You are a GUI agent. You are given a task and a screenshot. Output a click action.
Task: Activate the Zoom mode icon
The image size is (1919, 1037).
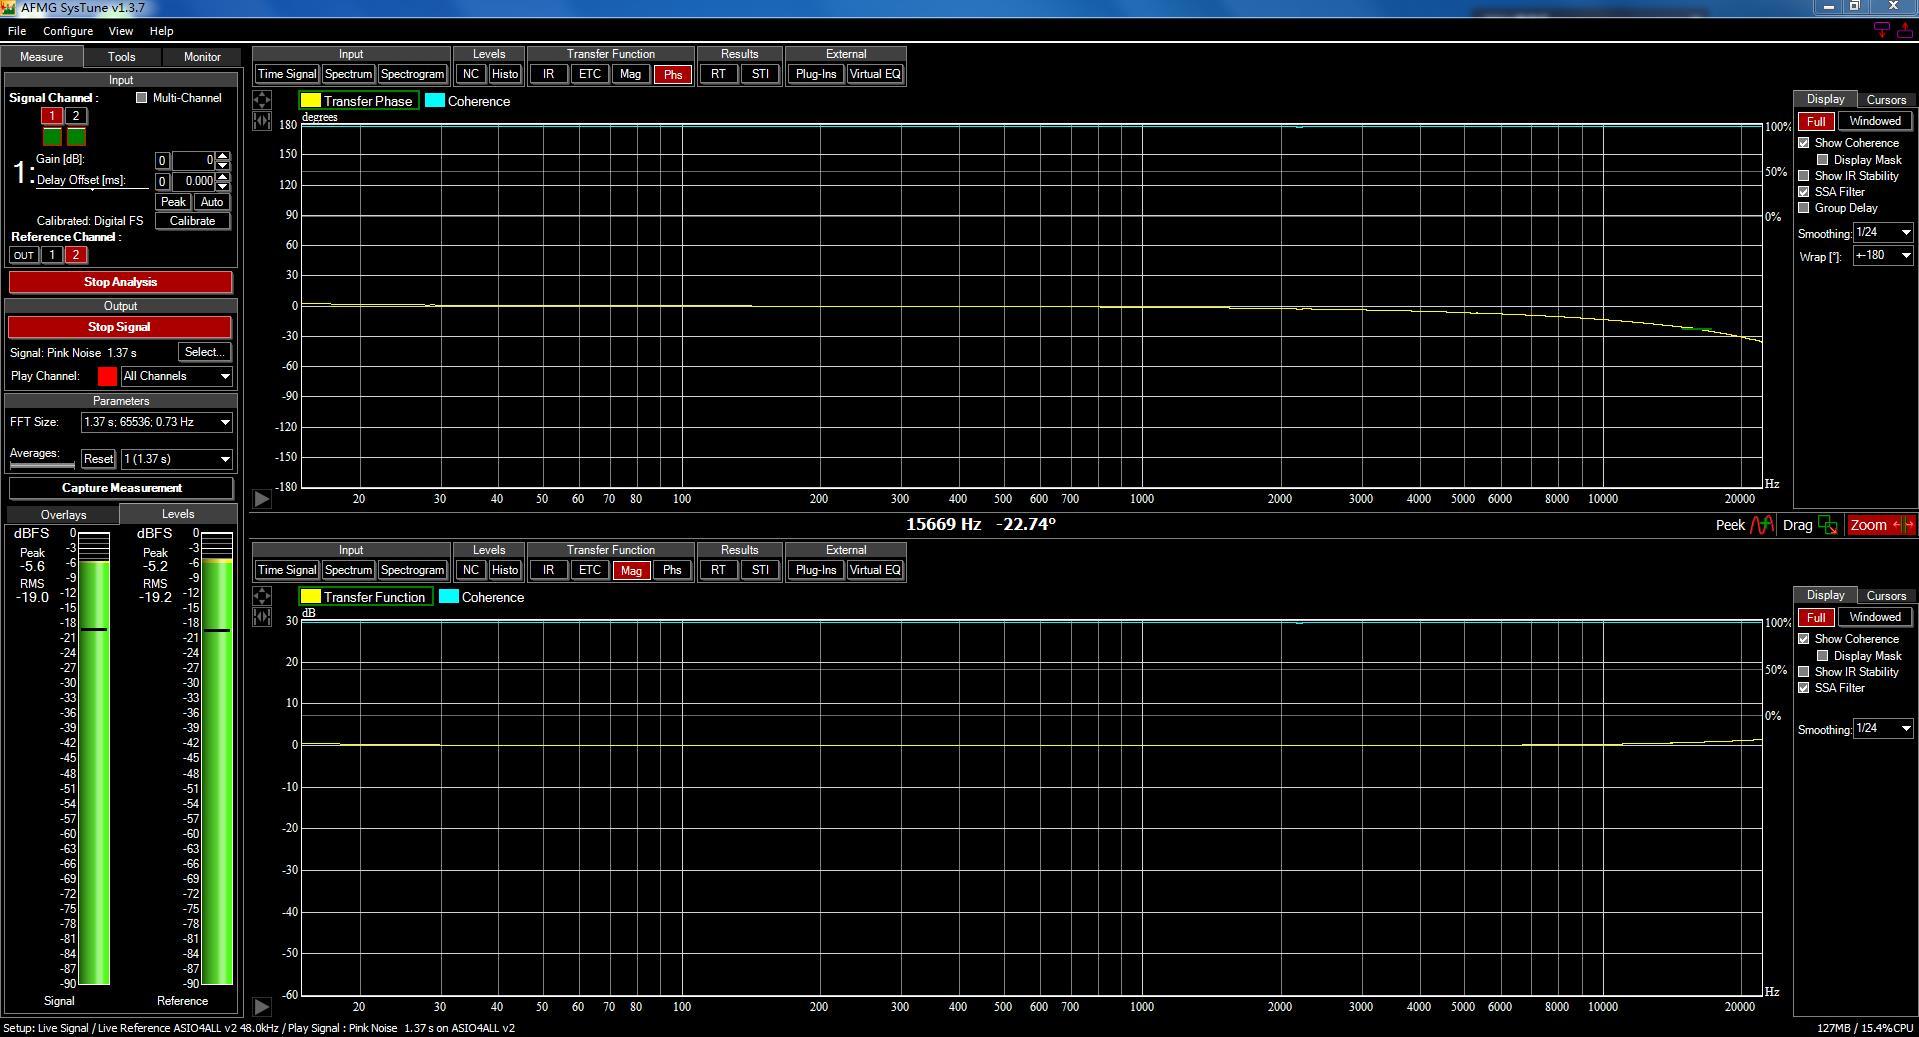point(1880,525)
